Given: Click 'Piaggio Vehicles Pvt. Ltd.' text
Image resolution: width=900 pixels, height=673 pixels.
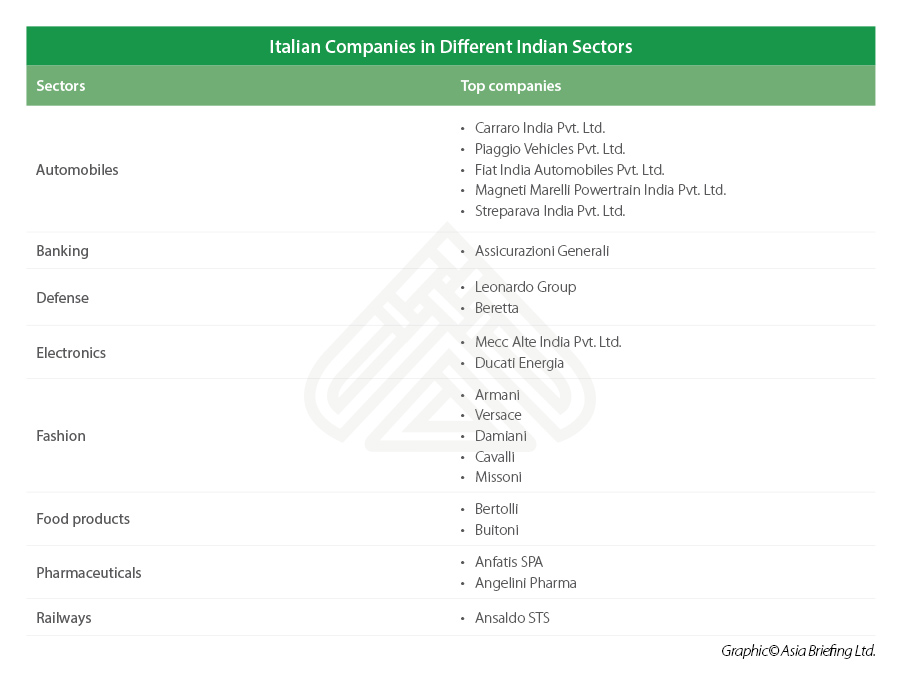Looking at the screenshot, I should click(x=550, y=149).
